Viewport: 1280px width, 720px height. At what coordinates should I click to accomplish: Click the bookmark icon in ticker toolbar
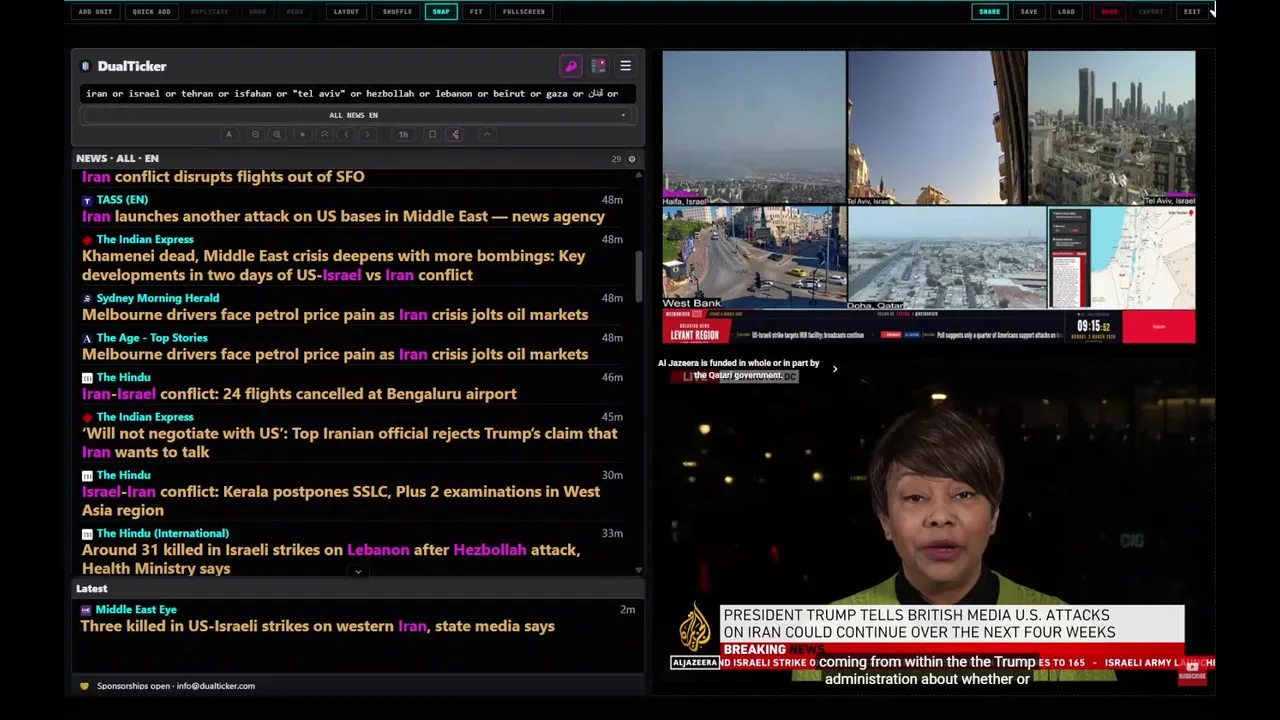[432, 134]
